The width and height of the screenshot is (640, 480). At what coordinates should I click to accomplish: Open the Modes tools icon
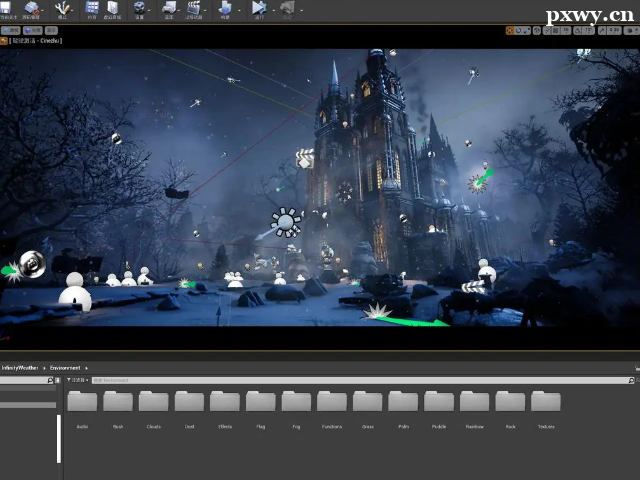(63, 9)
